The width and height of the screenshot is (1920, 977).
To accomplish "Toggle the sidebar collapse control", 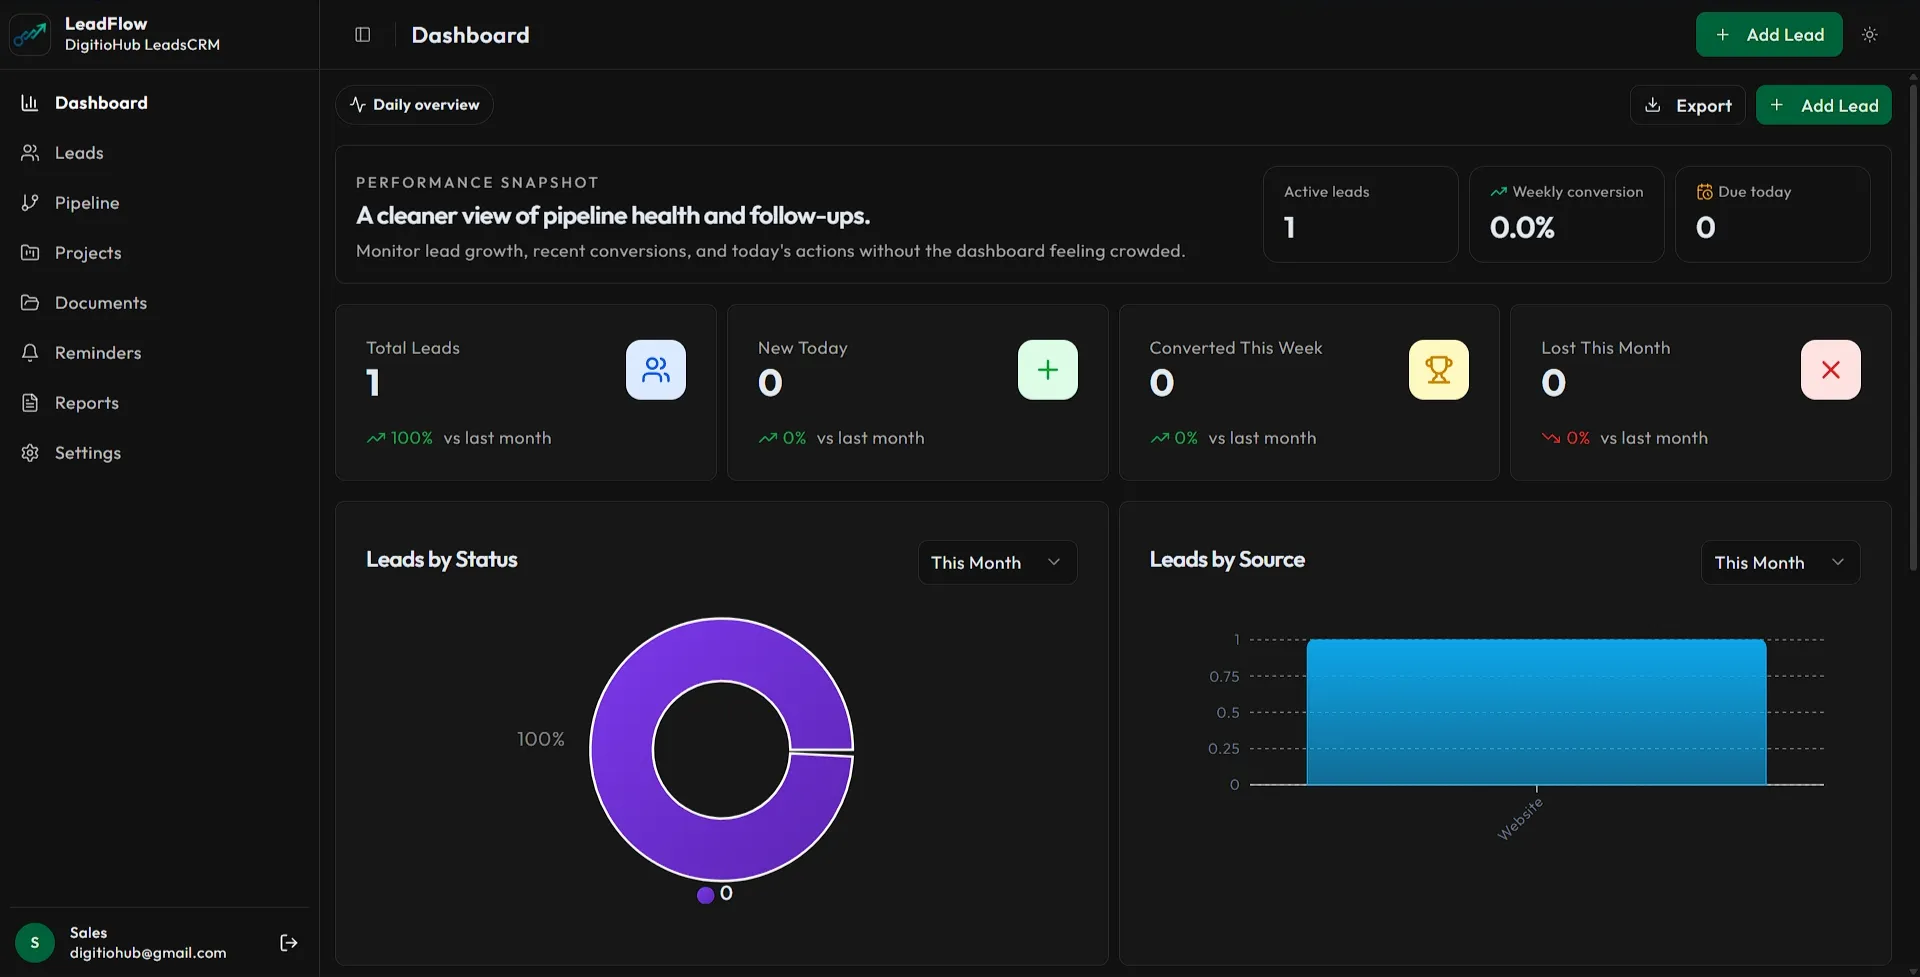I will pyautogui.click(x=361, y=34).
